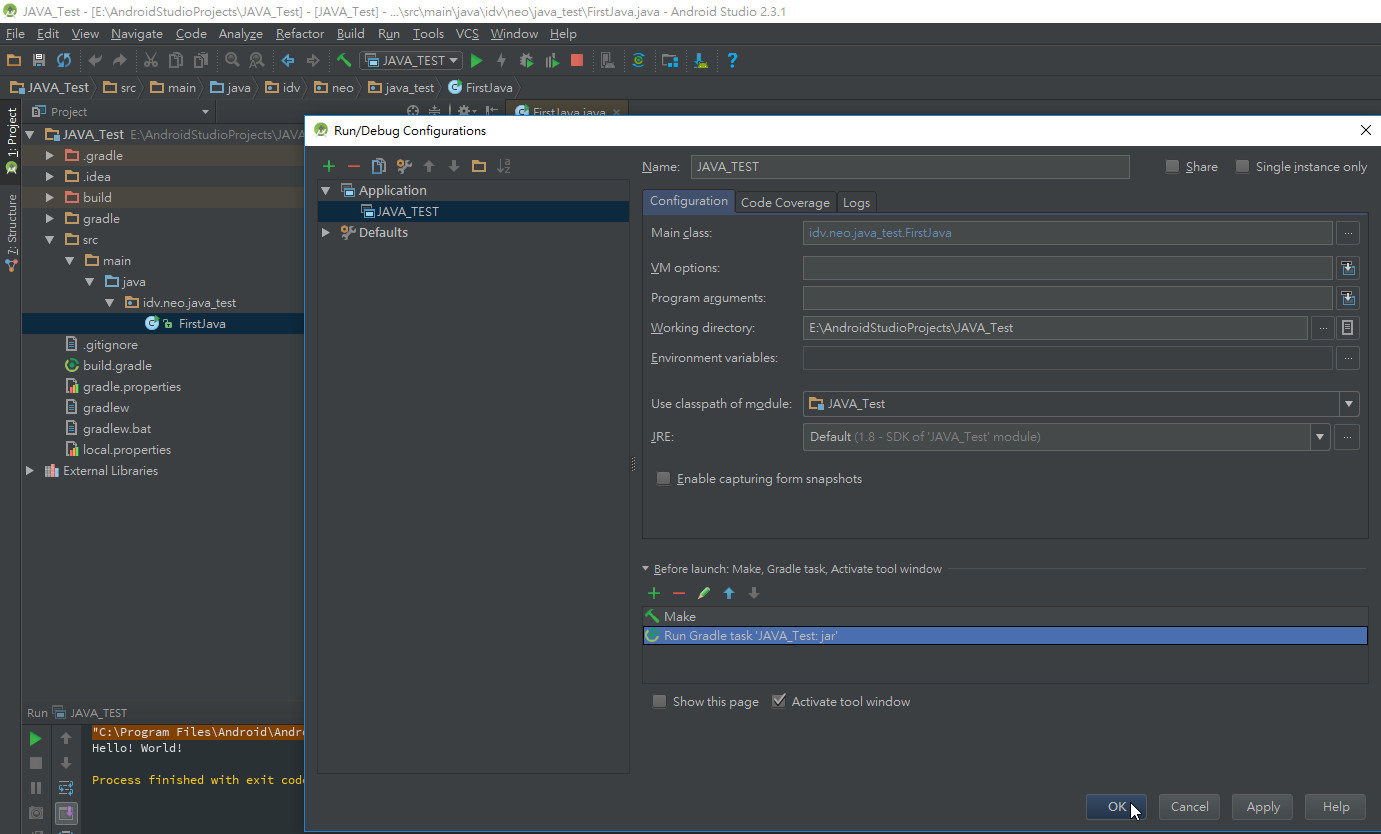Enable Single instance only
The height and width of the screenshot is (834, 1381).
[x=1243, y=167]
